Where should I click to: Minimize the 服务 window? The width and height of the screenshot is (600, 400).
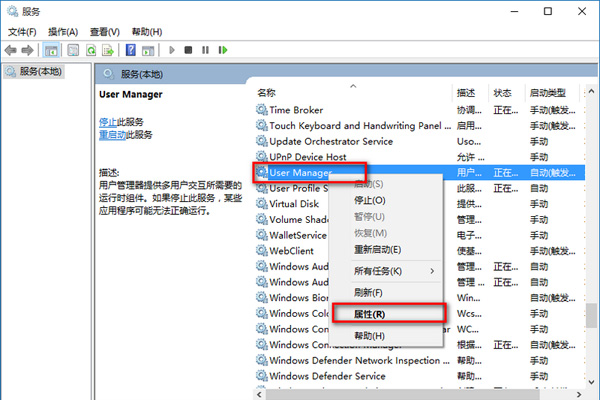(514, 11)
